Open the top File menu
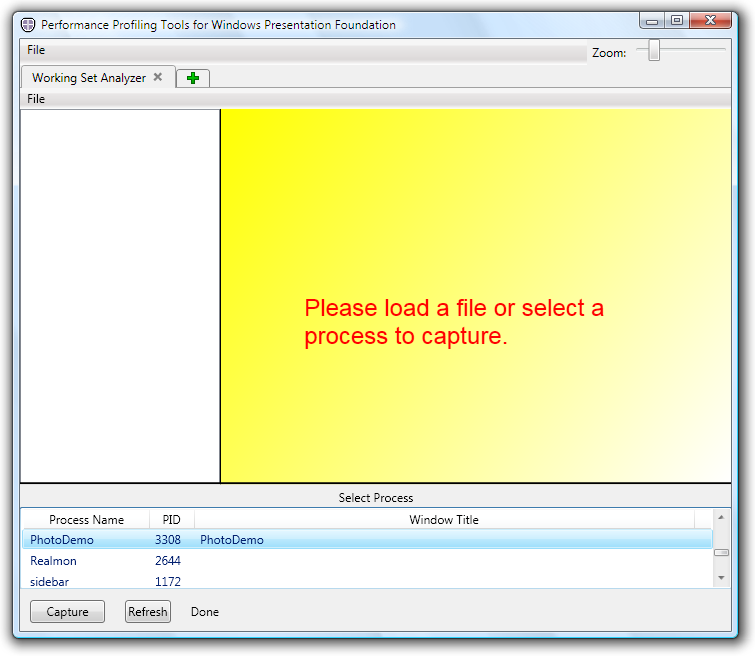The image size is (755, 656). [36, 50]
